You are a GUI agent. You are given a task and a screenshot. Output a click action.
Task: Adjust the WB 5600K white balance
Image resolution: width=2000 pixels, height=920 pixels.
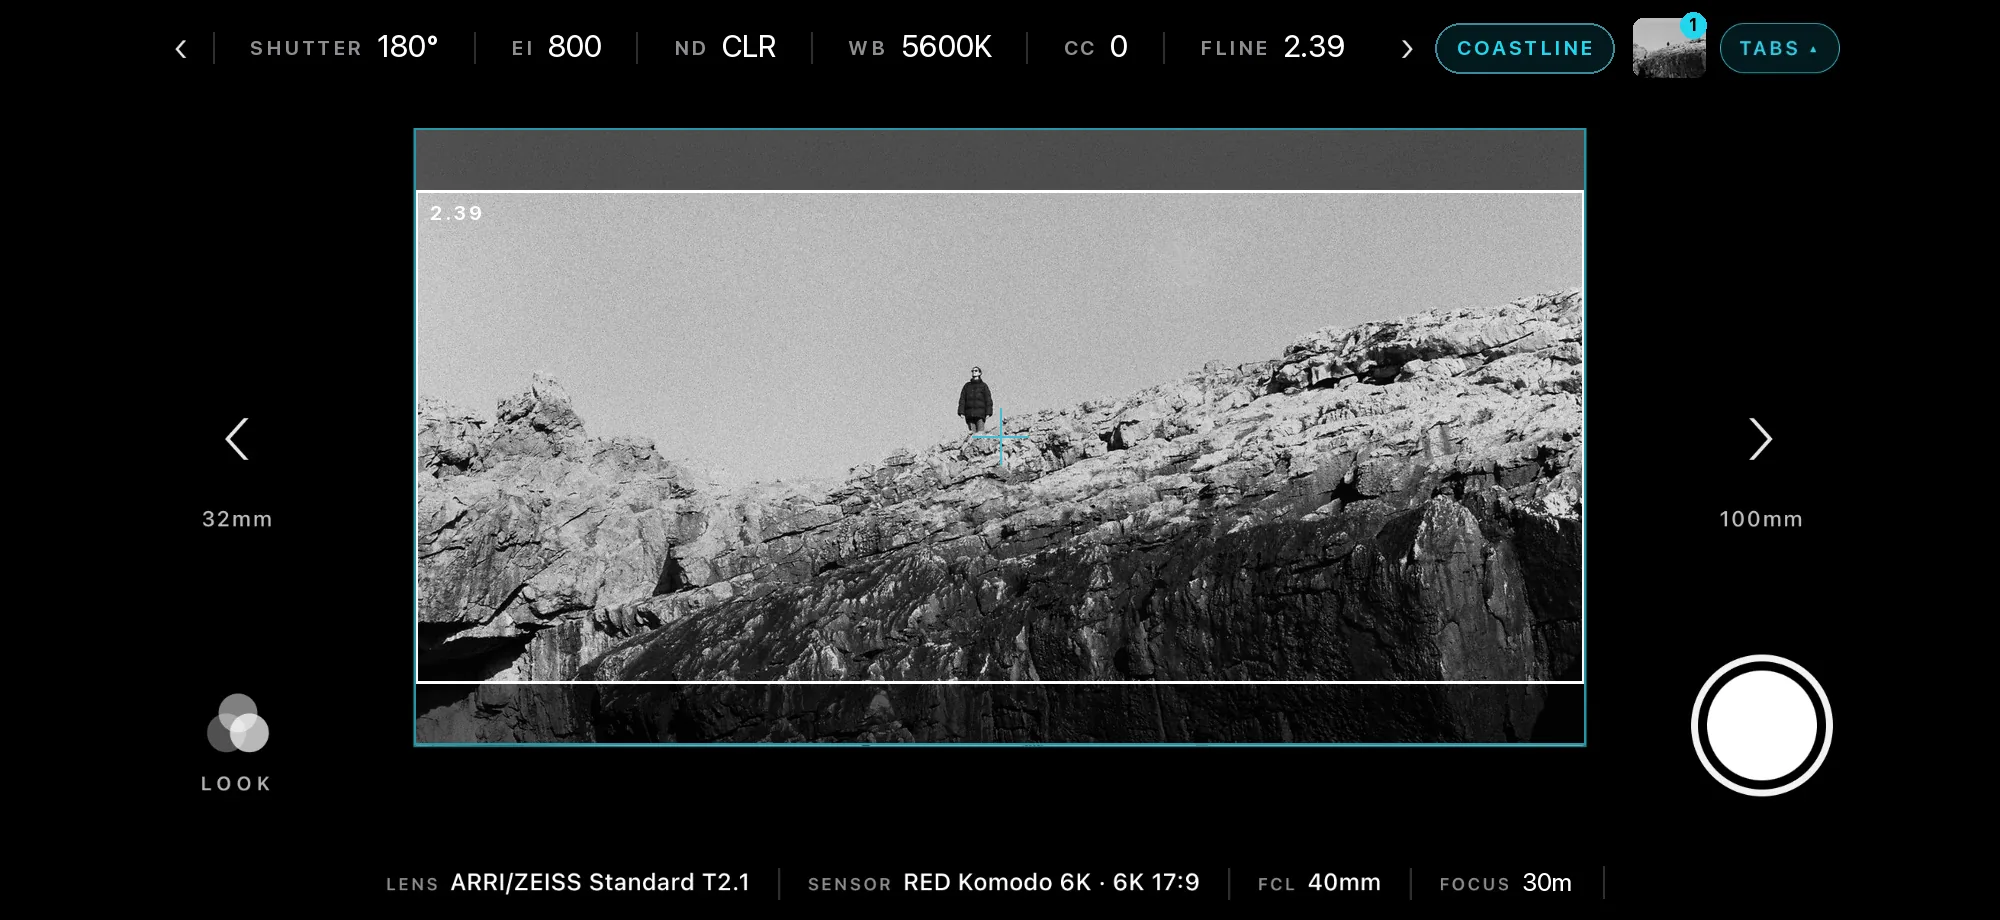click(920, 47)
